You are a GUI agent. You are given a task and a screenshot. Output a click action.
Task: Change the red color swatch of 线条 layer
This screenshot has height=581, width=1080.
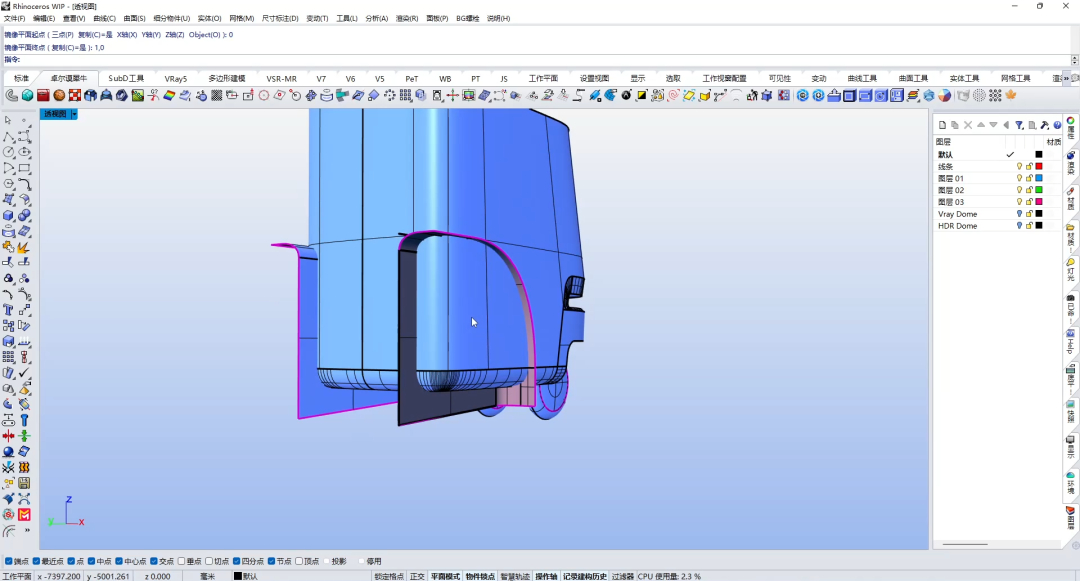(x=1039, y=167)
